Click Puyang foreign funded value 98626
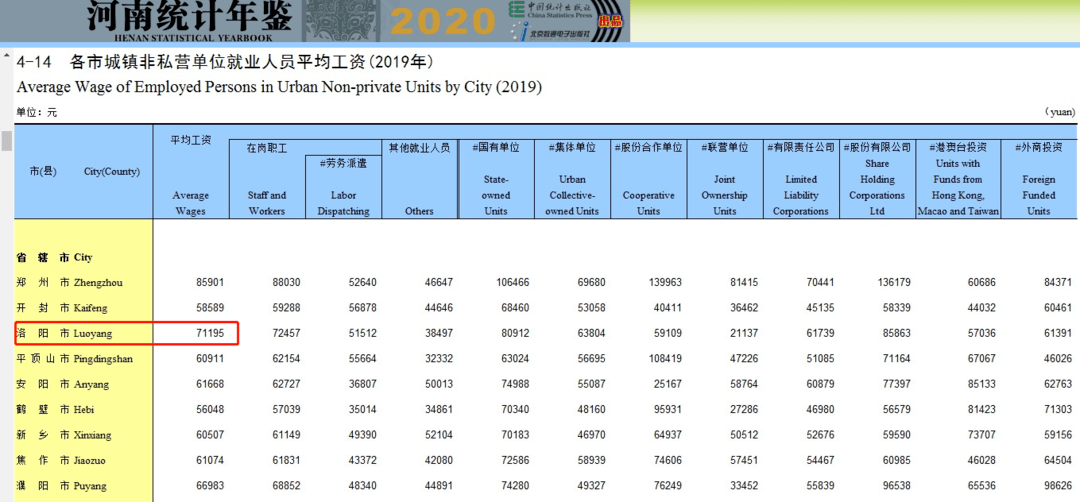The height and width of the screenshot is (502, 1080). [x=1058, y=485]
